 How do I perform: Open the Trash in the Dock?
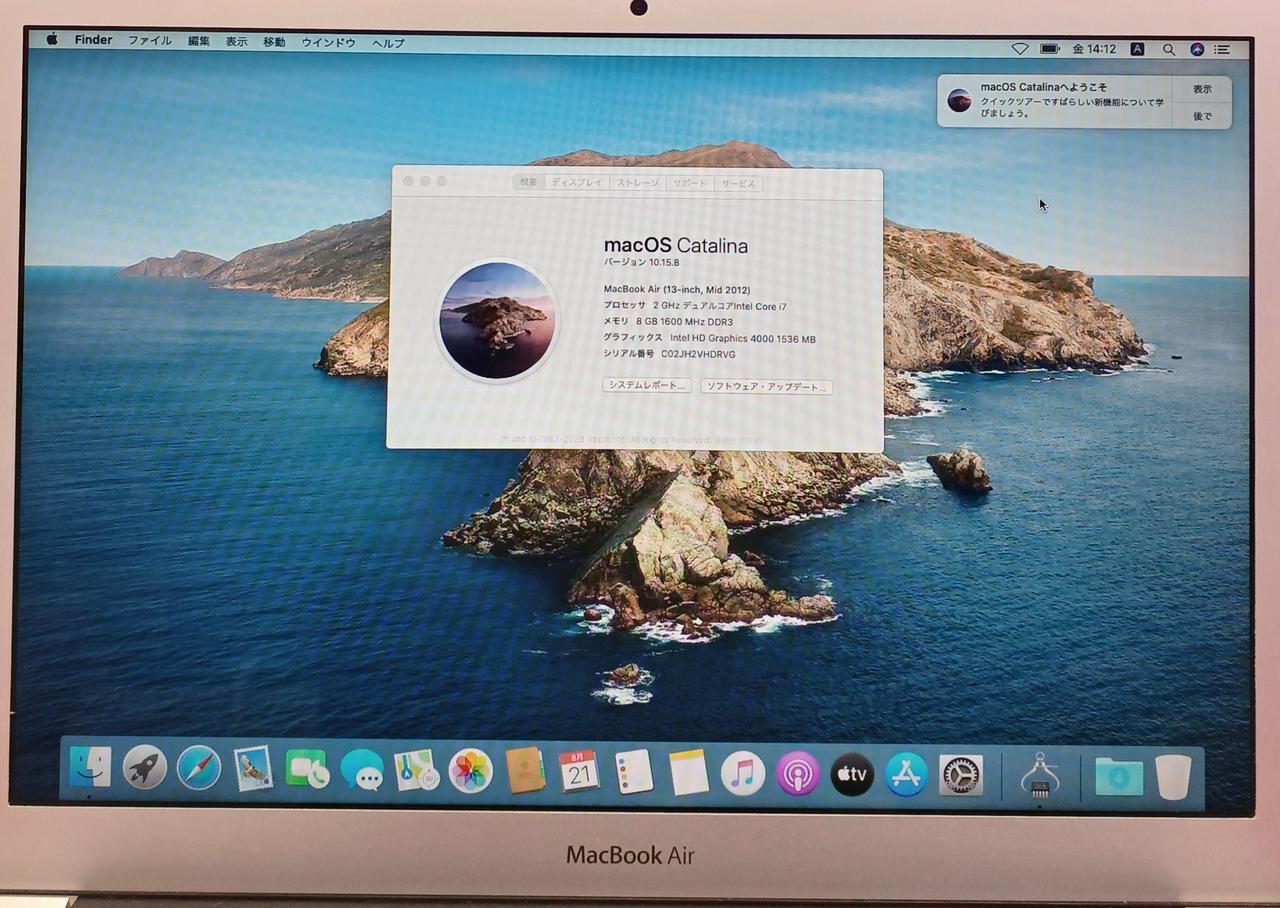[x=1174, y=777]
